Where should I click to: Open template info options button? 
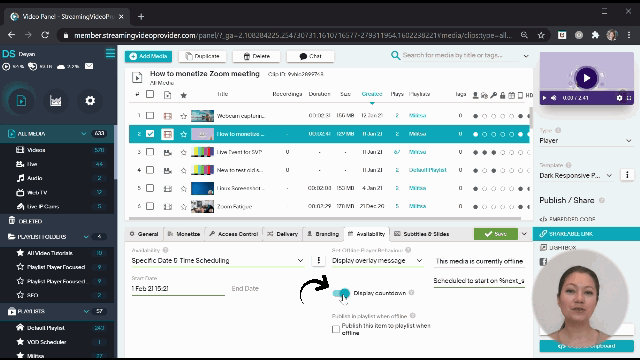pos(627,175)
